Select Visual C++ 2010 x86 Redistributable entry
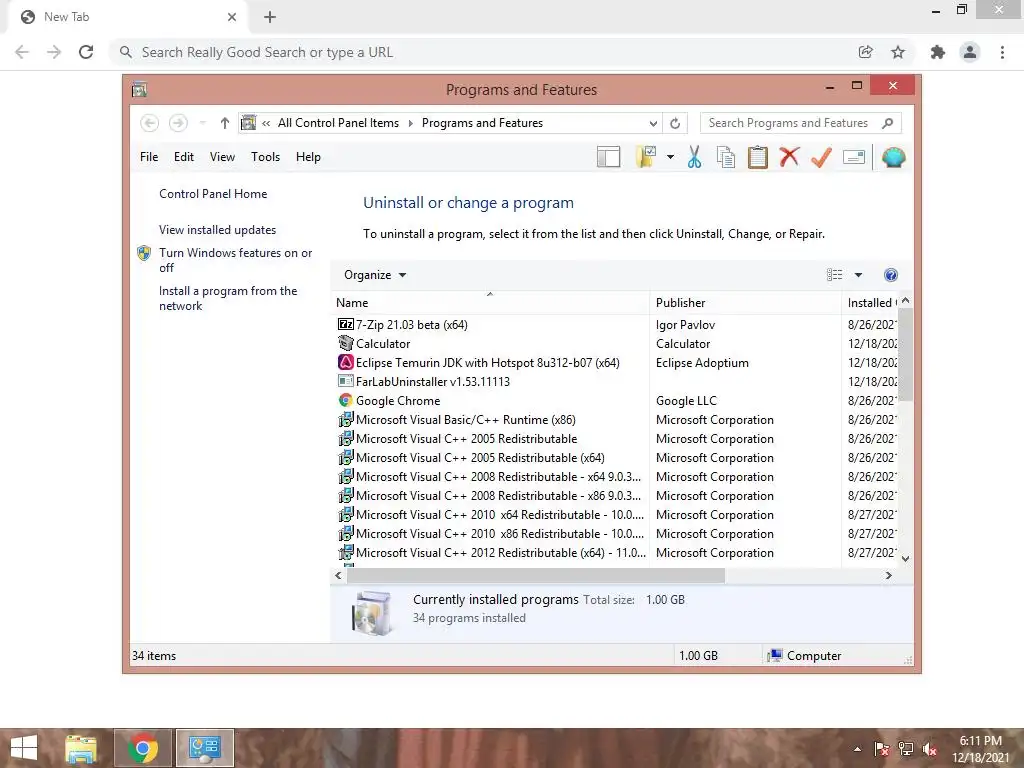The image size is (1024, 768). coord(500,534)
